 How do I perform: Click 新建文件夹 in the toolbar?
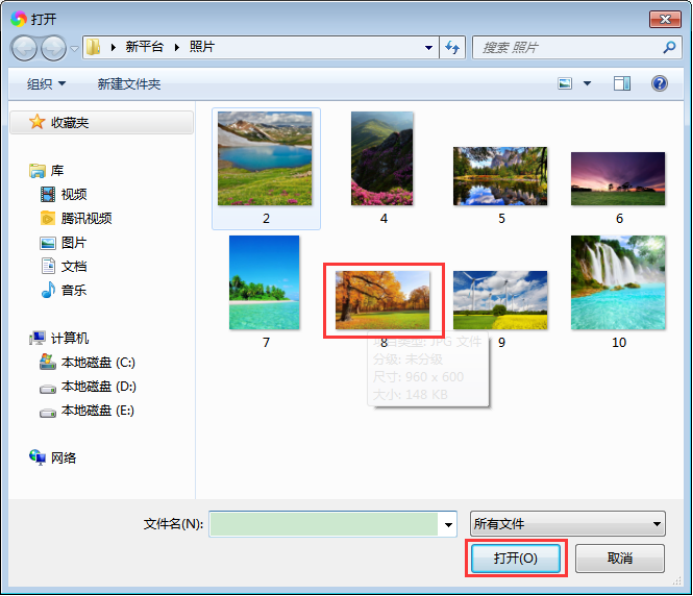pyautogui.click(x=129, y=84)
